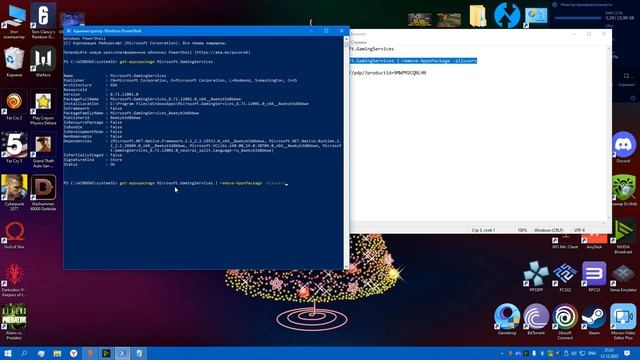Click the Windows (CRLF) status bar entry
The width and height of the screenshot is (640, 360).
(549, 230)
